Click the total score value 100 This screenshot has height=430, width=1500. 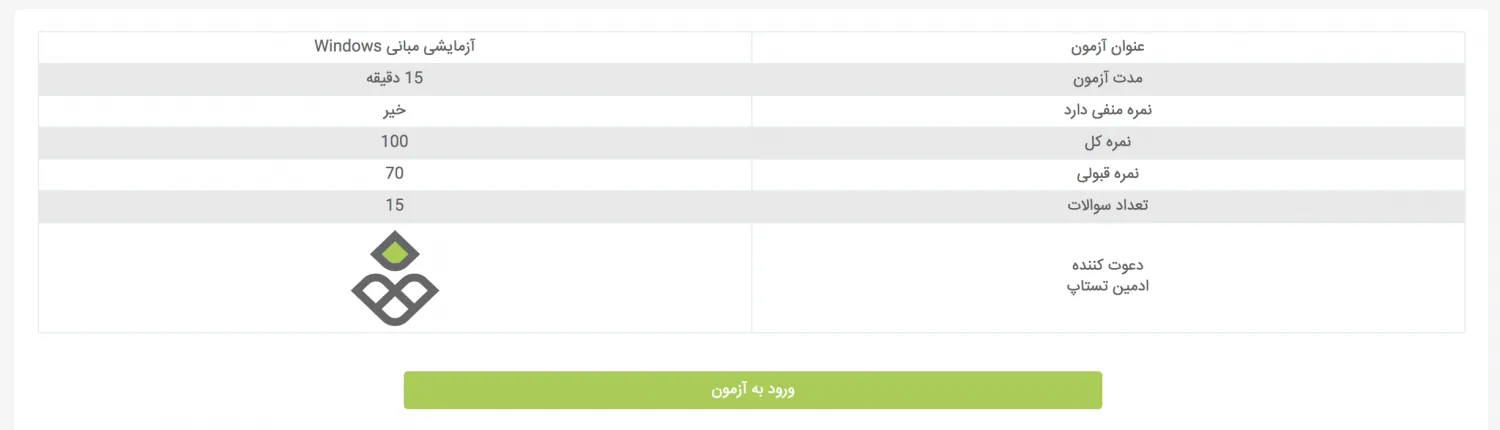395,142
